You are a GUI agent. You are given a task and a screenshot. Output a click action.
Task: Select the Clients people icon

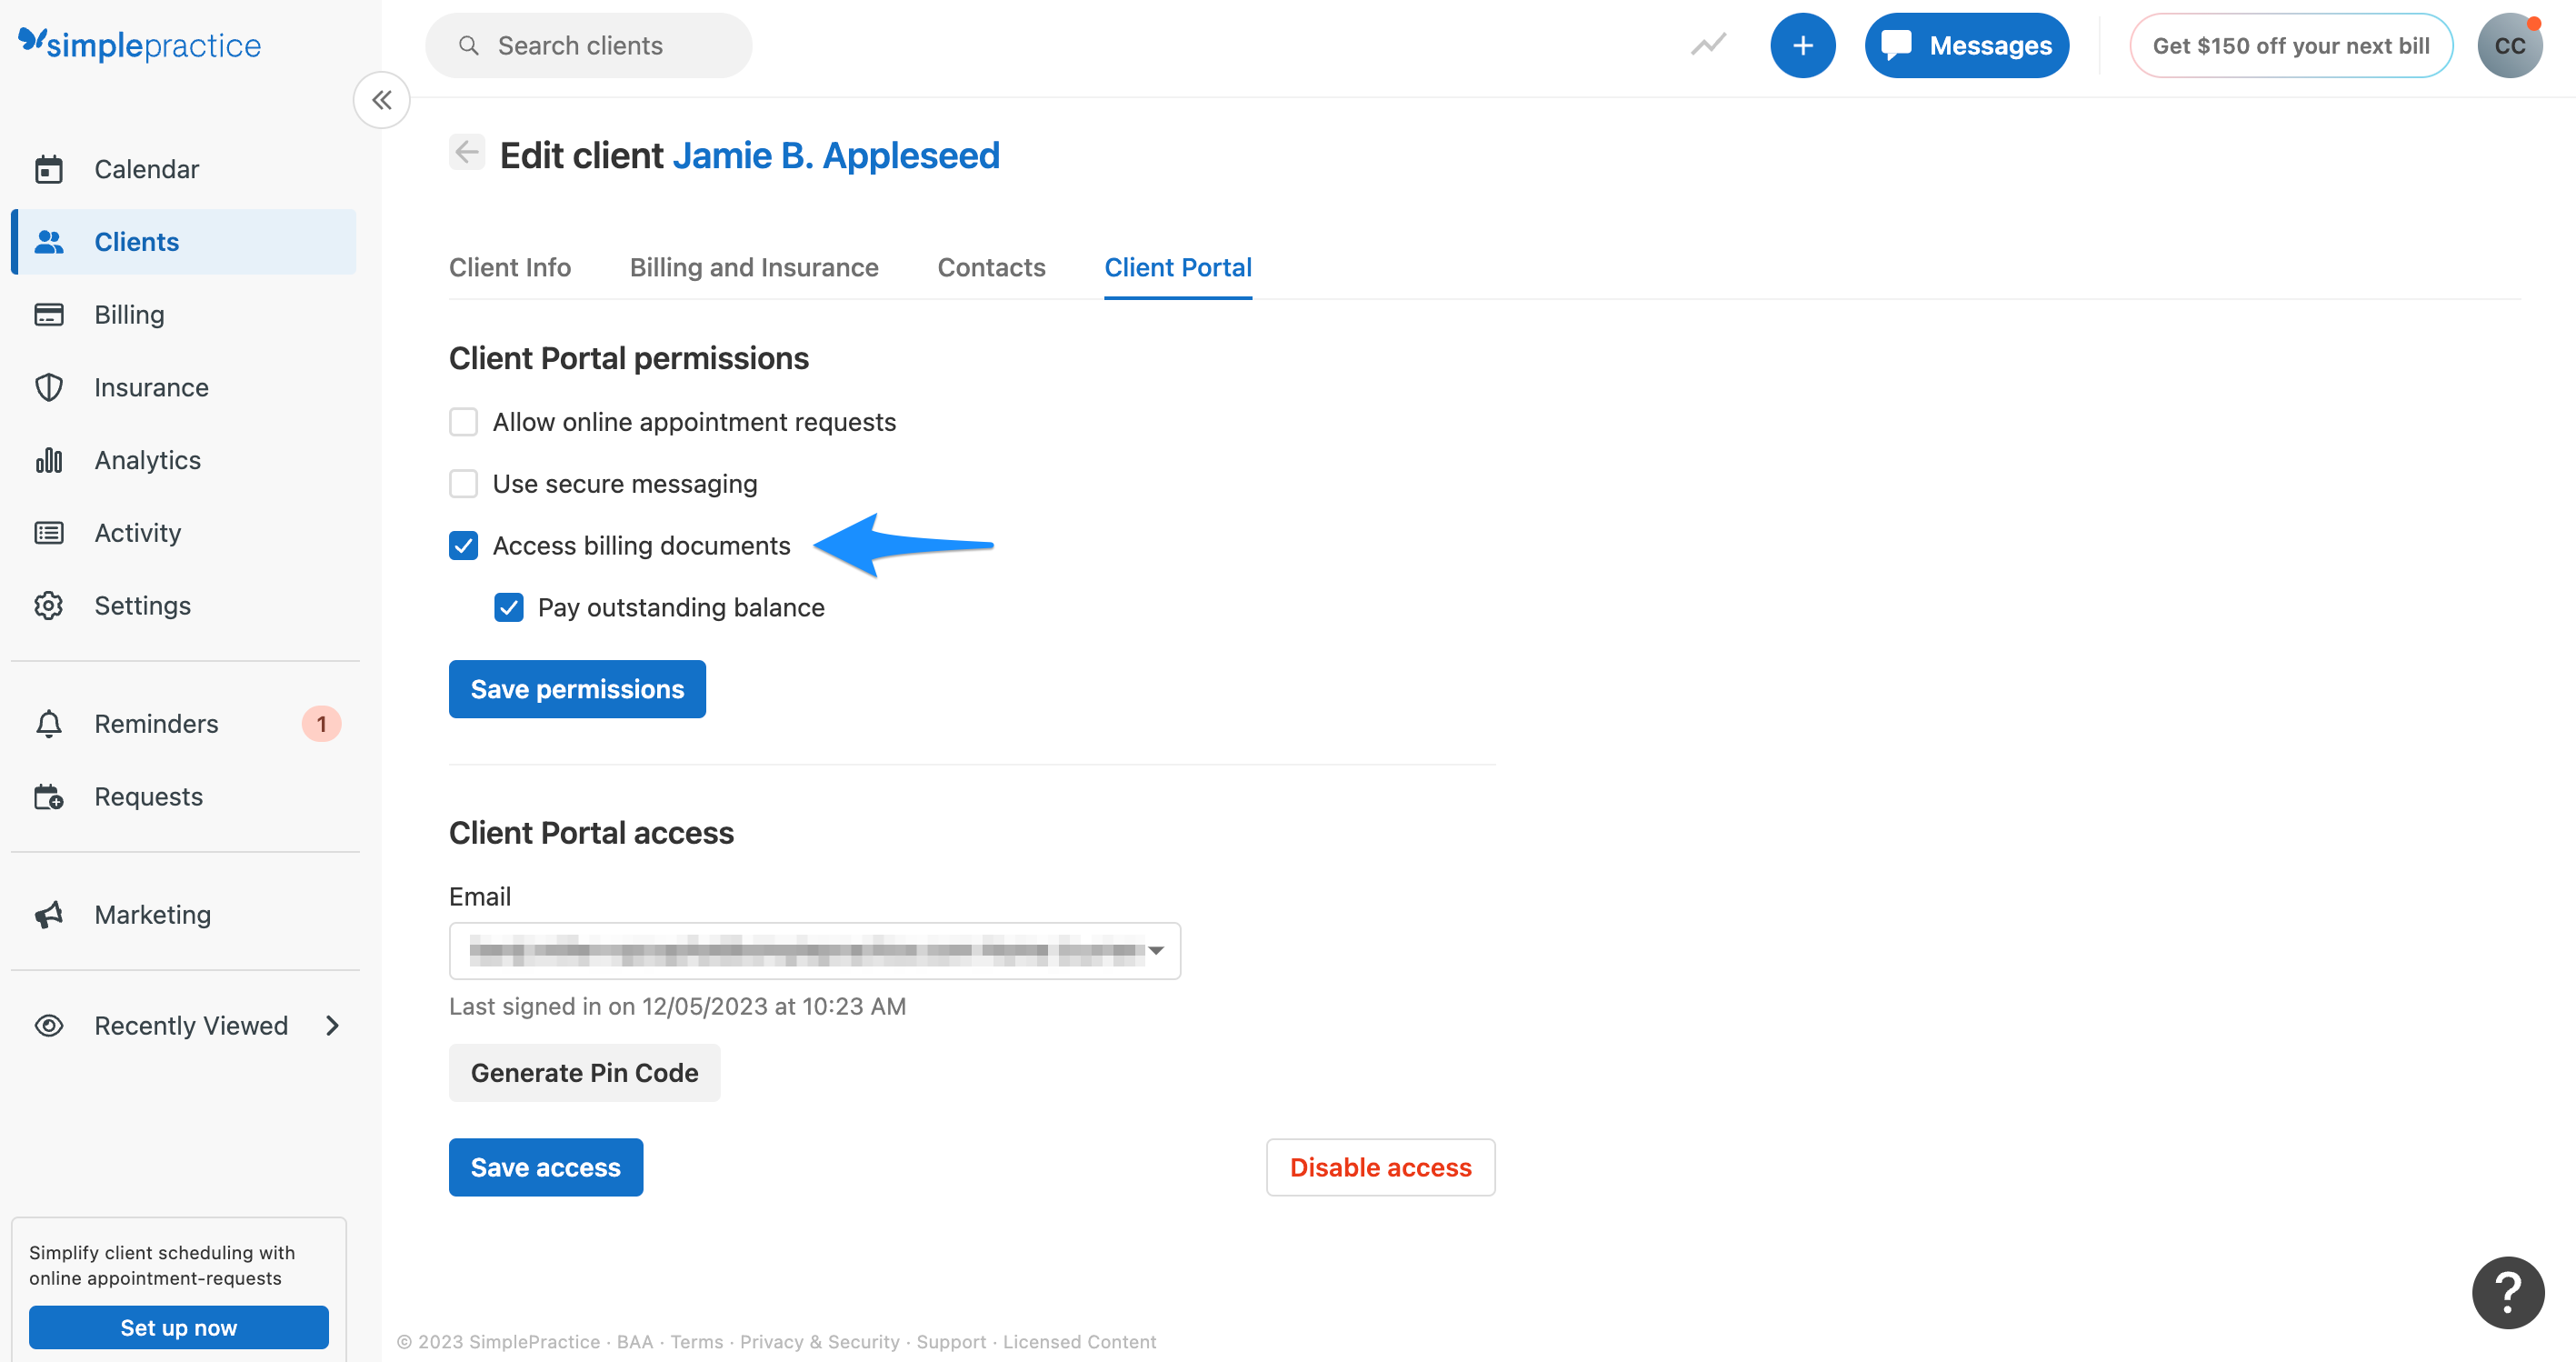tap(49, 242)
